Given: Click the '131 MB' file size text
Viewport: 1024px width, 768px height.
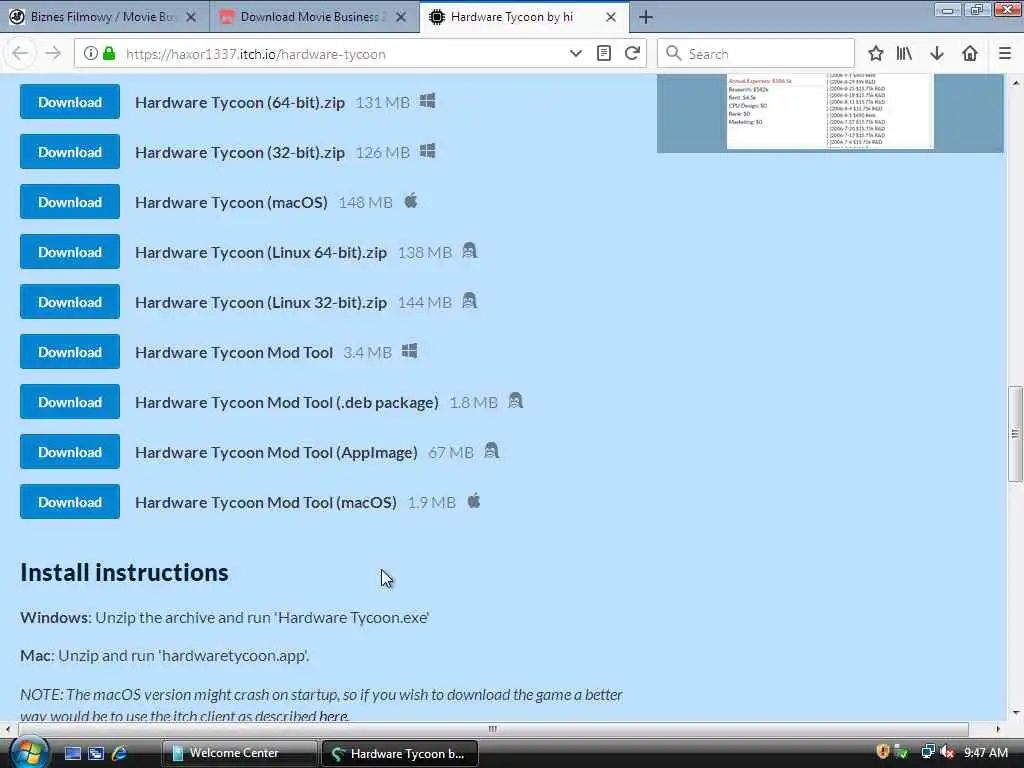Looking at the screenshot, I should pos(383,103).
